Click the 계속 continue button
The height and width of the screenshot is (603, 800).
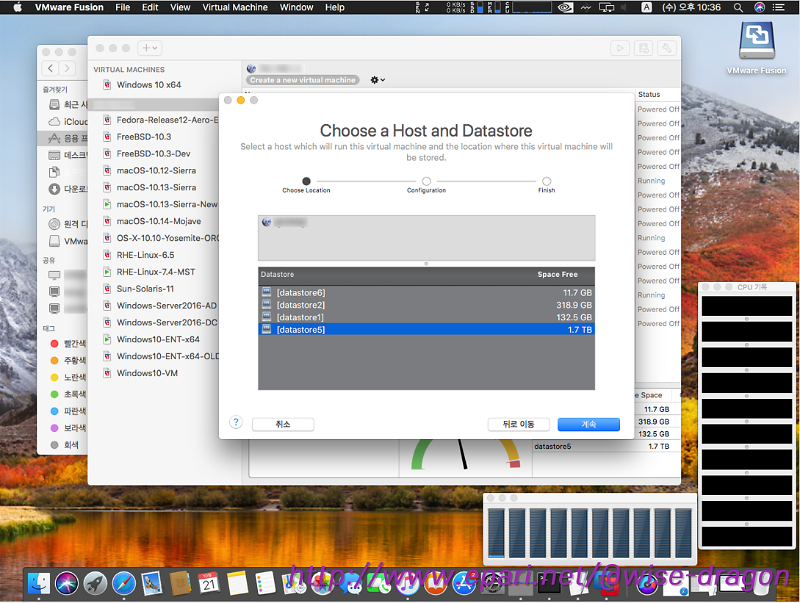tap(588, 424)
